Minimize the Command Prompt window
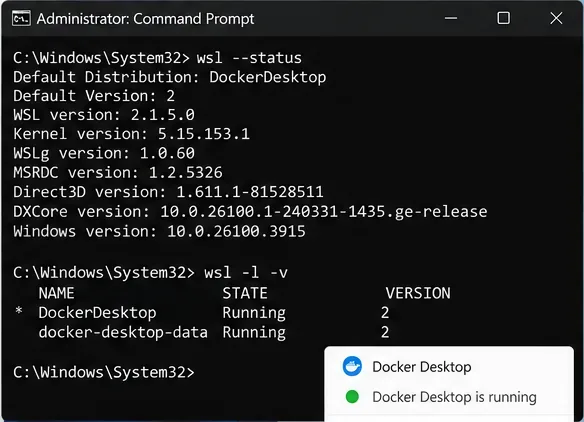584x422 pixels. tap(451, 18)
